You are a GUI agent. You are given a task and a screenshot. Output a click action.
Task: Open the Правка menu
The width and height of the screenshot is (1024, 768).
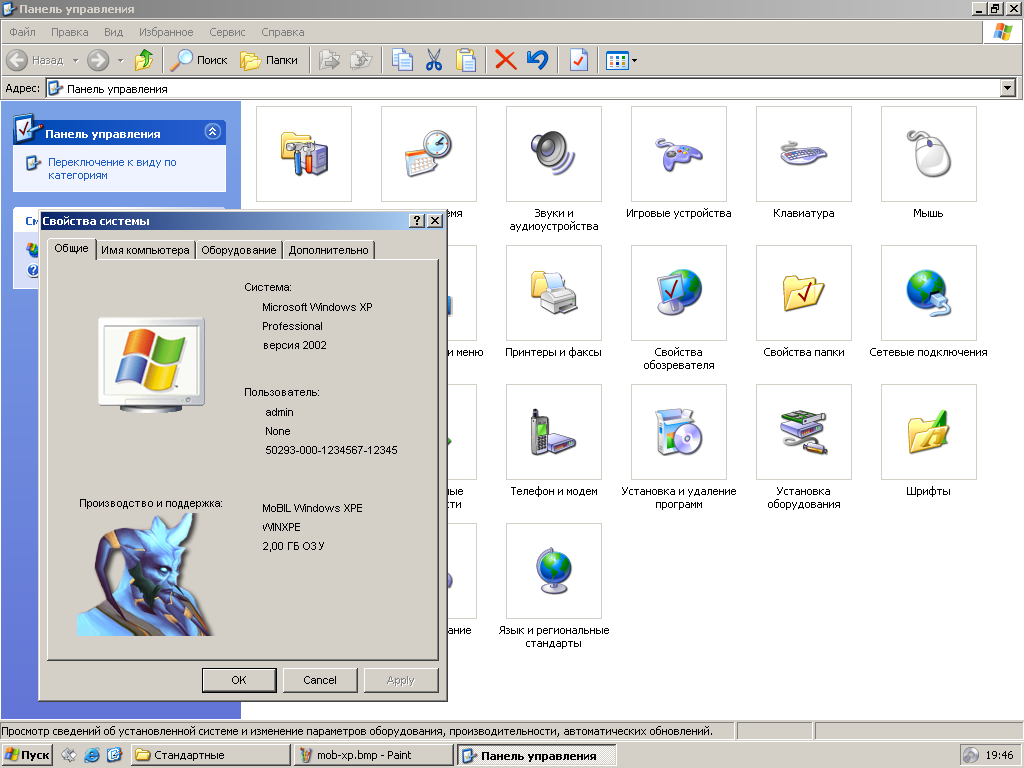pyautogui.click(x=69, y=32)
